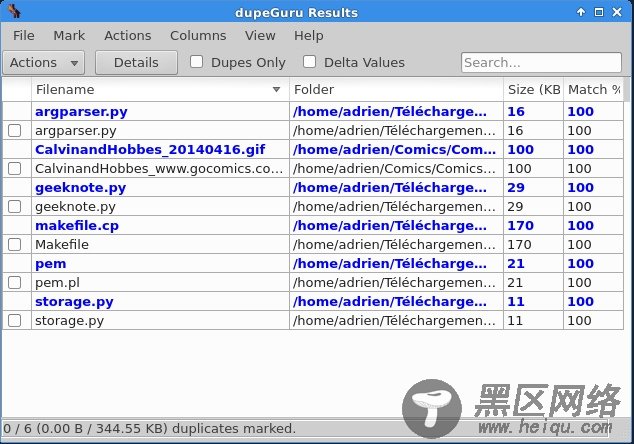Screen dimensions: 634x444
Task: Click the Details button
Action: pos(136,63)
